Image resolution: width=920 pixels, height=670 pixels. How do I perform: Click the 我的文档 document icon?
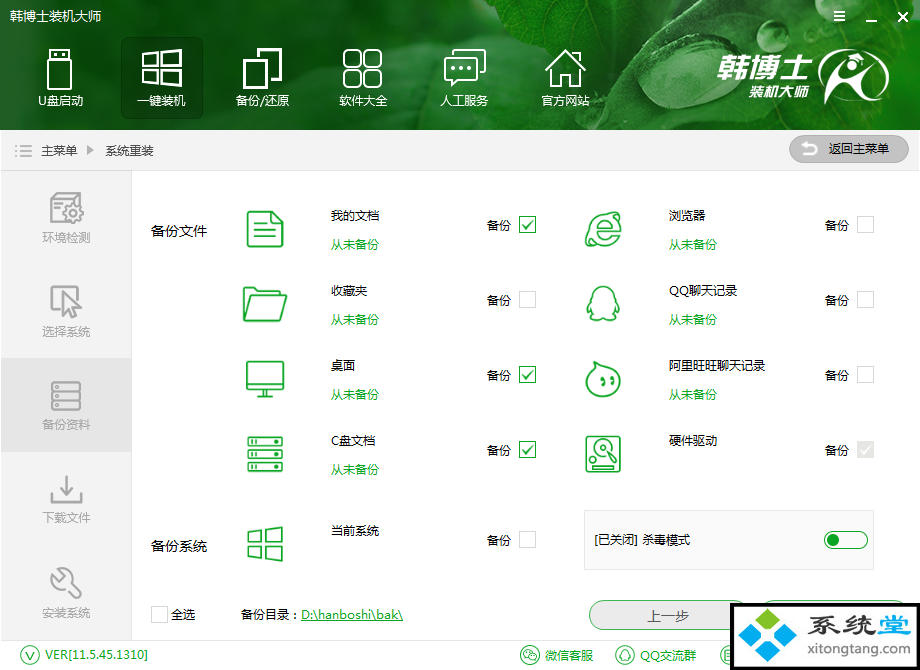pyautogui.click(x=265, y=229)
